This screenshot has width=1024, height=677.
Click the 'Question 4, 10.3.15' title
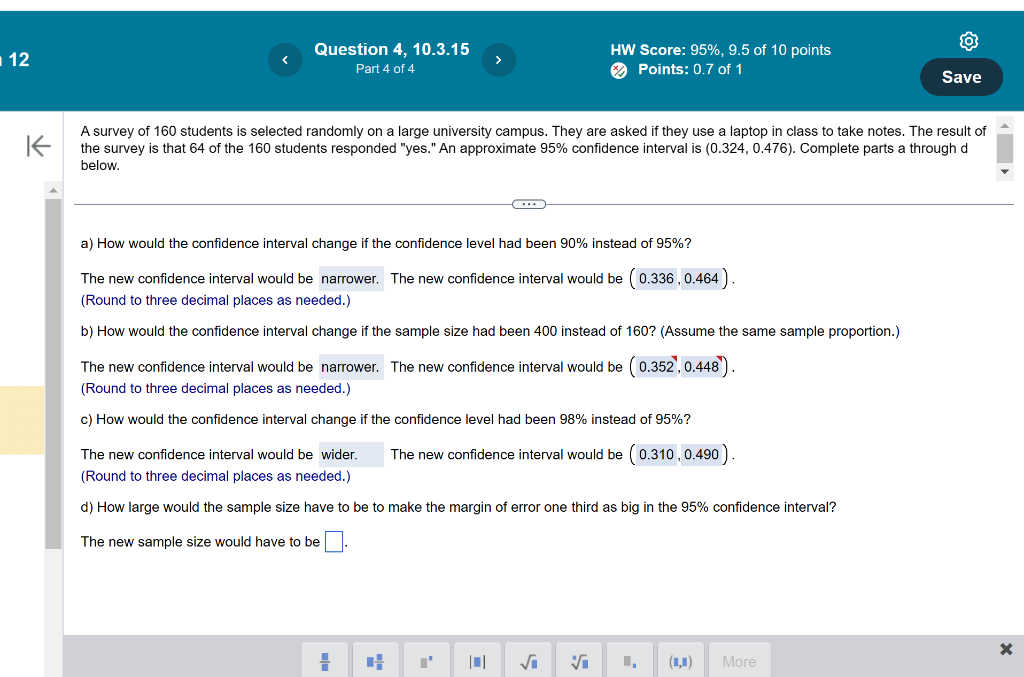(x=392, y=50)
